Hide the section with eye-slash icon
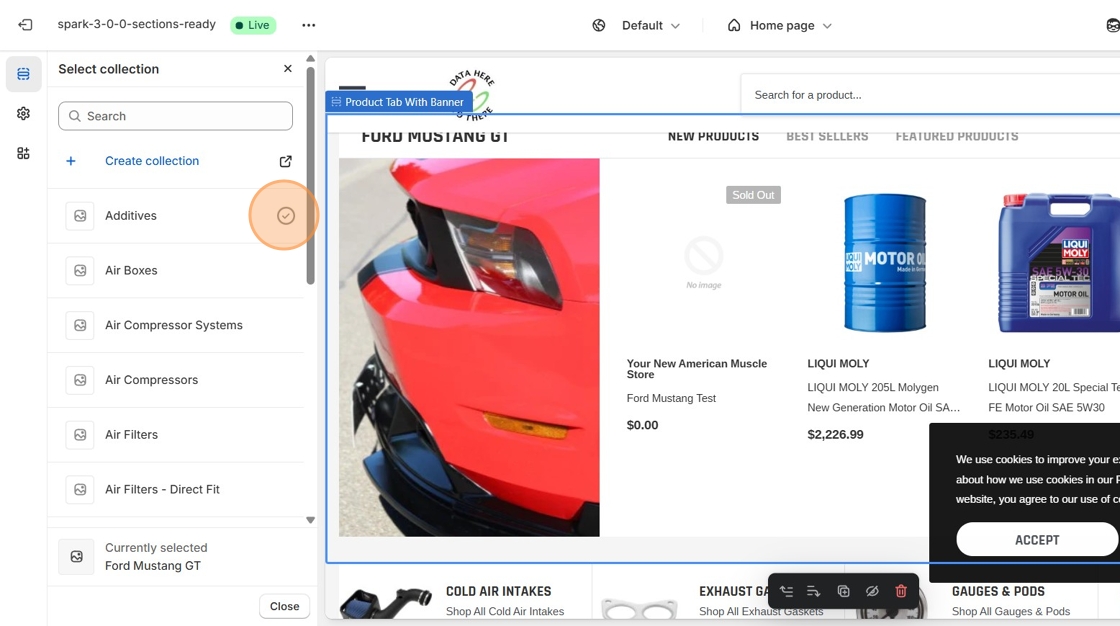The height and width of the screenshot is (626, 1120). coord(872,591)
